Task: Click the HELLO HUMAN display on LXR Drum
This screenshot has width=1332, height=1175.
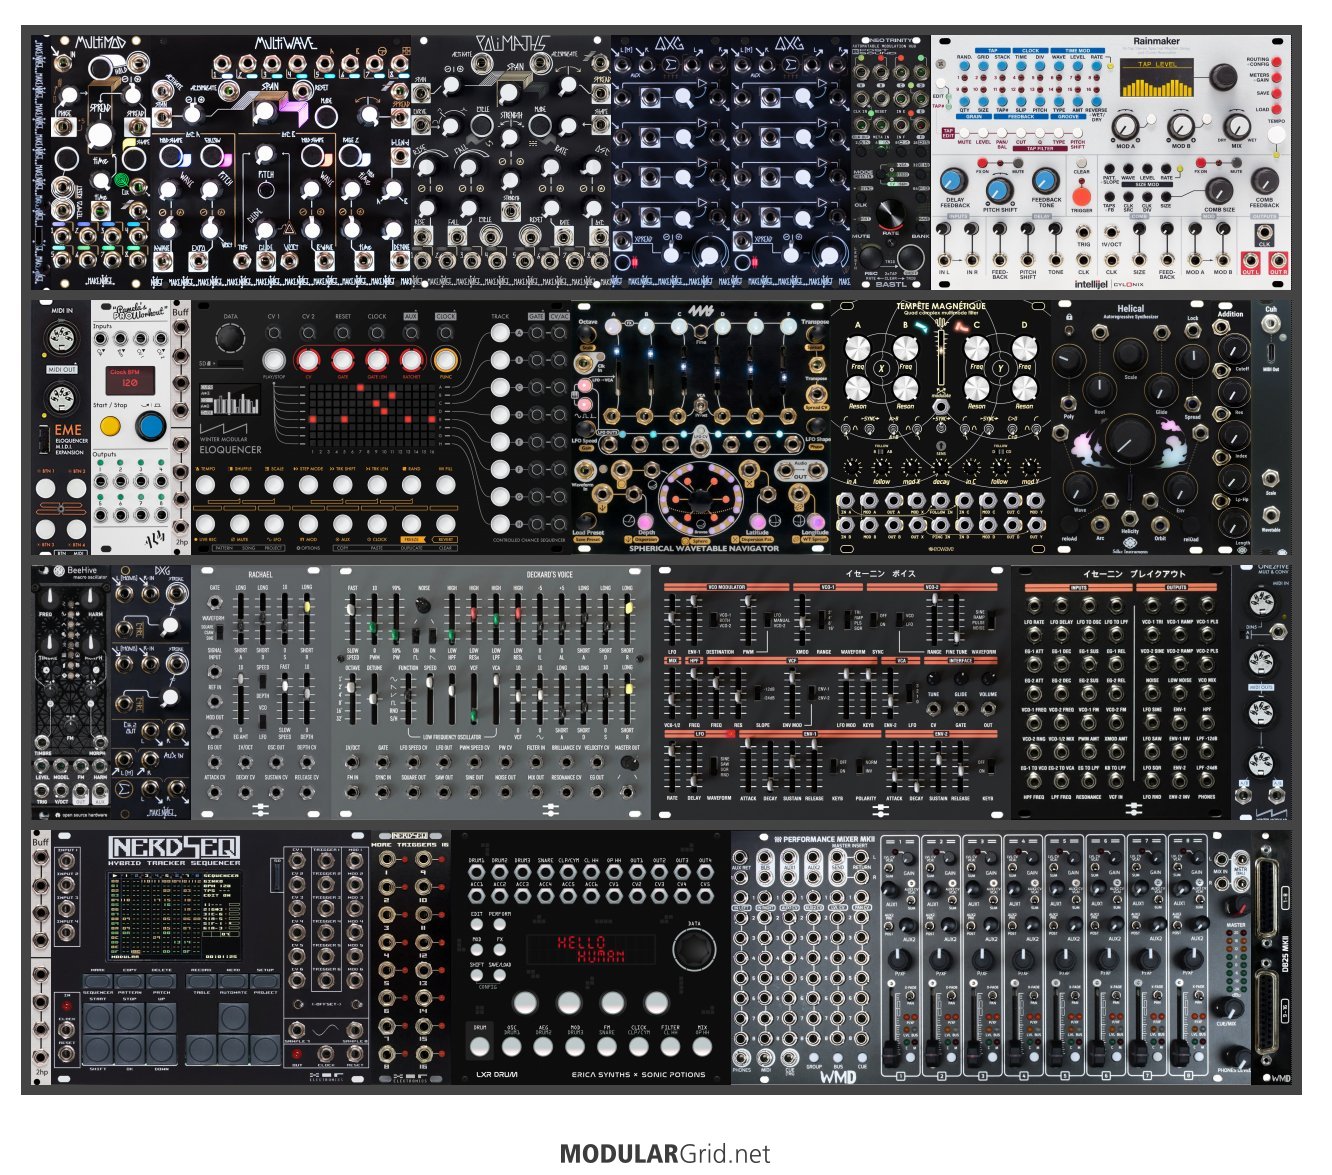Action: tap(589, 949)
